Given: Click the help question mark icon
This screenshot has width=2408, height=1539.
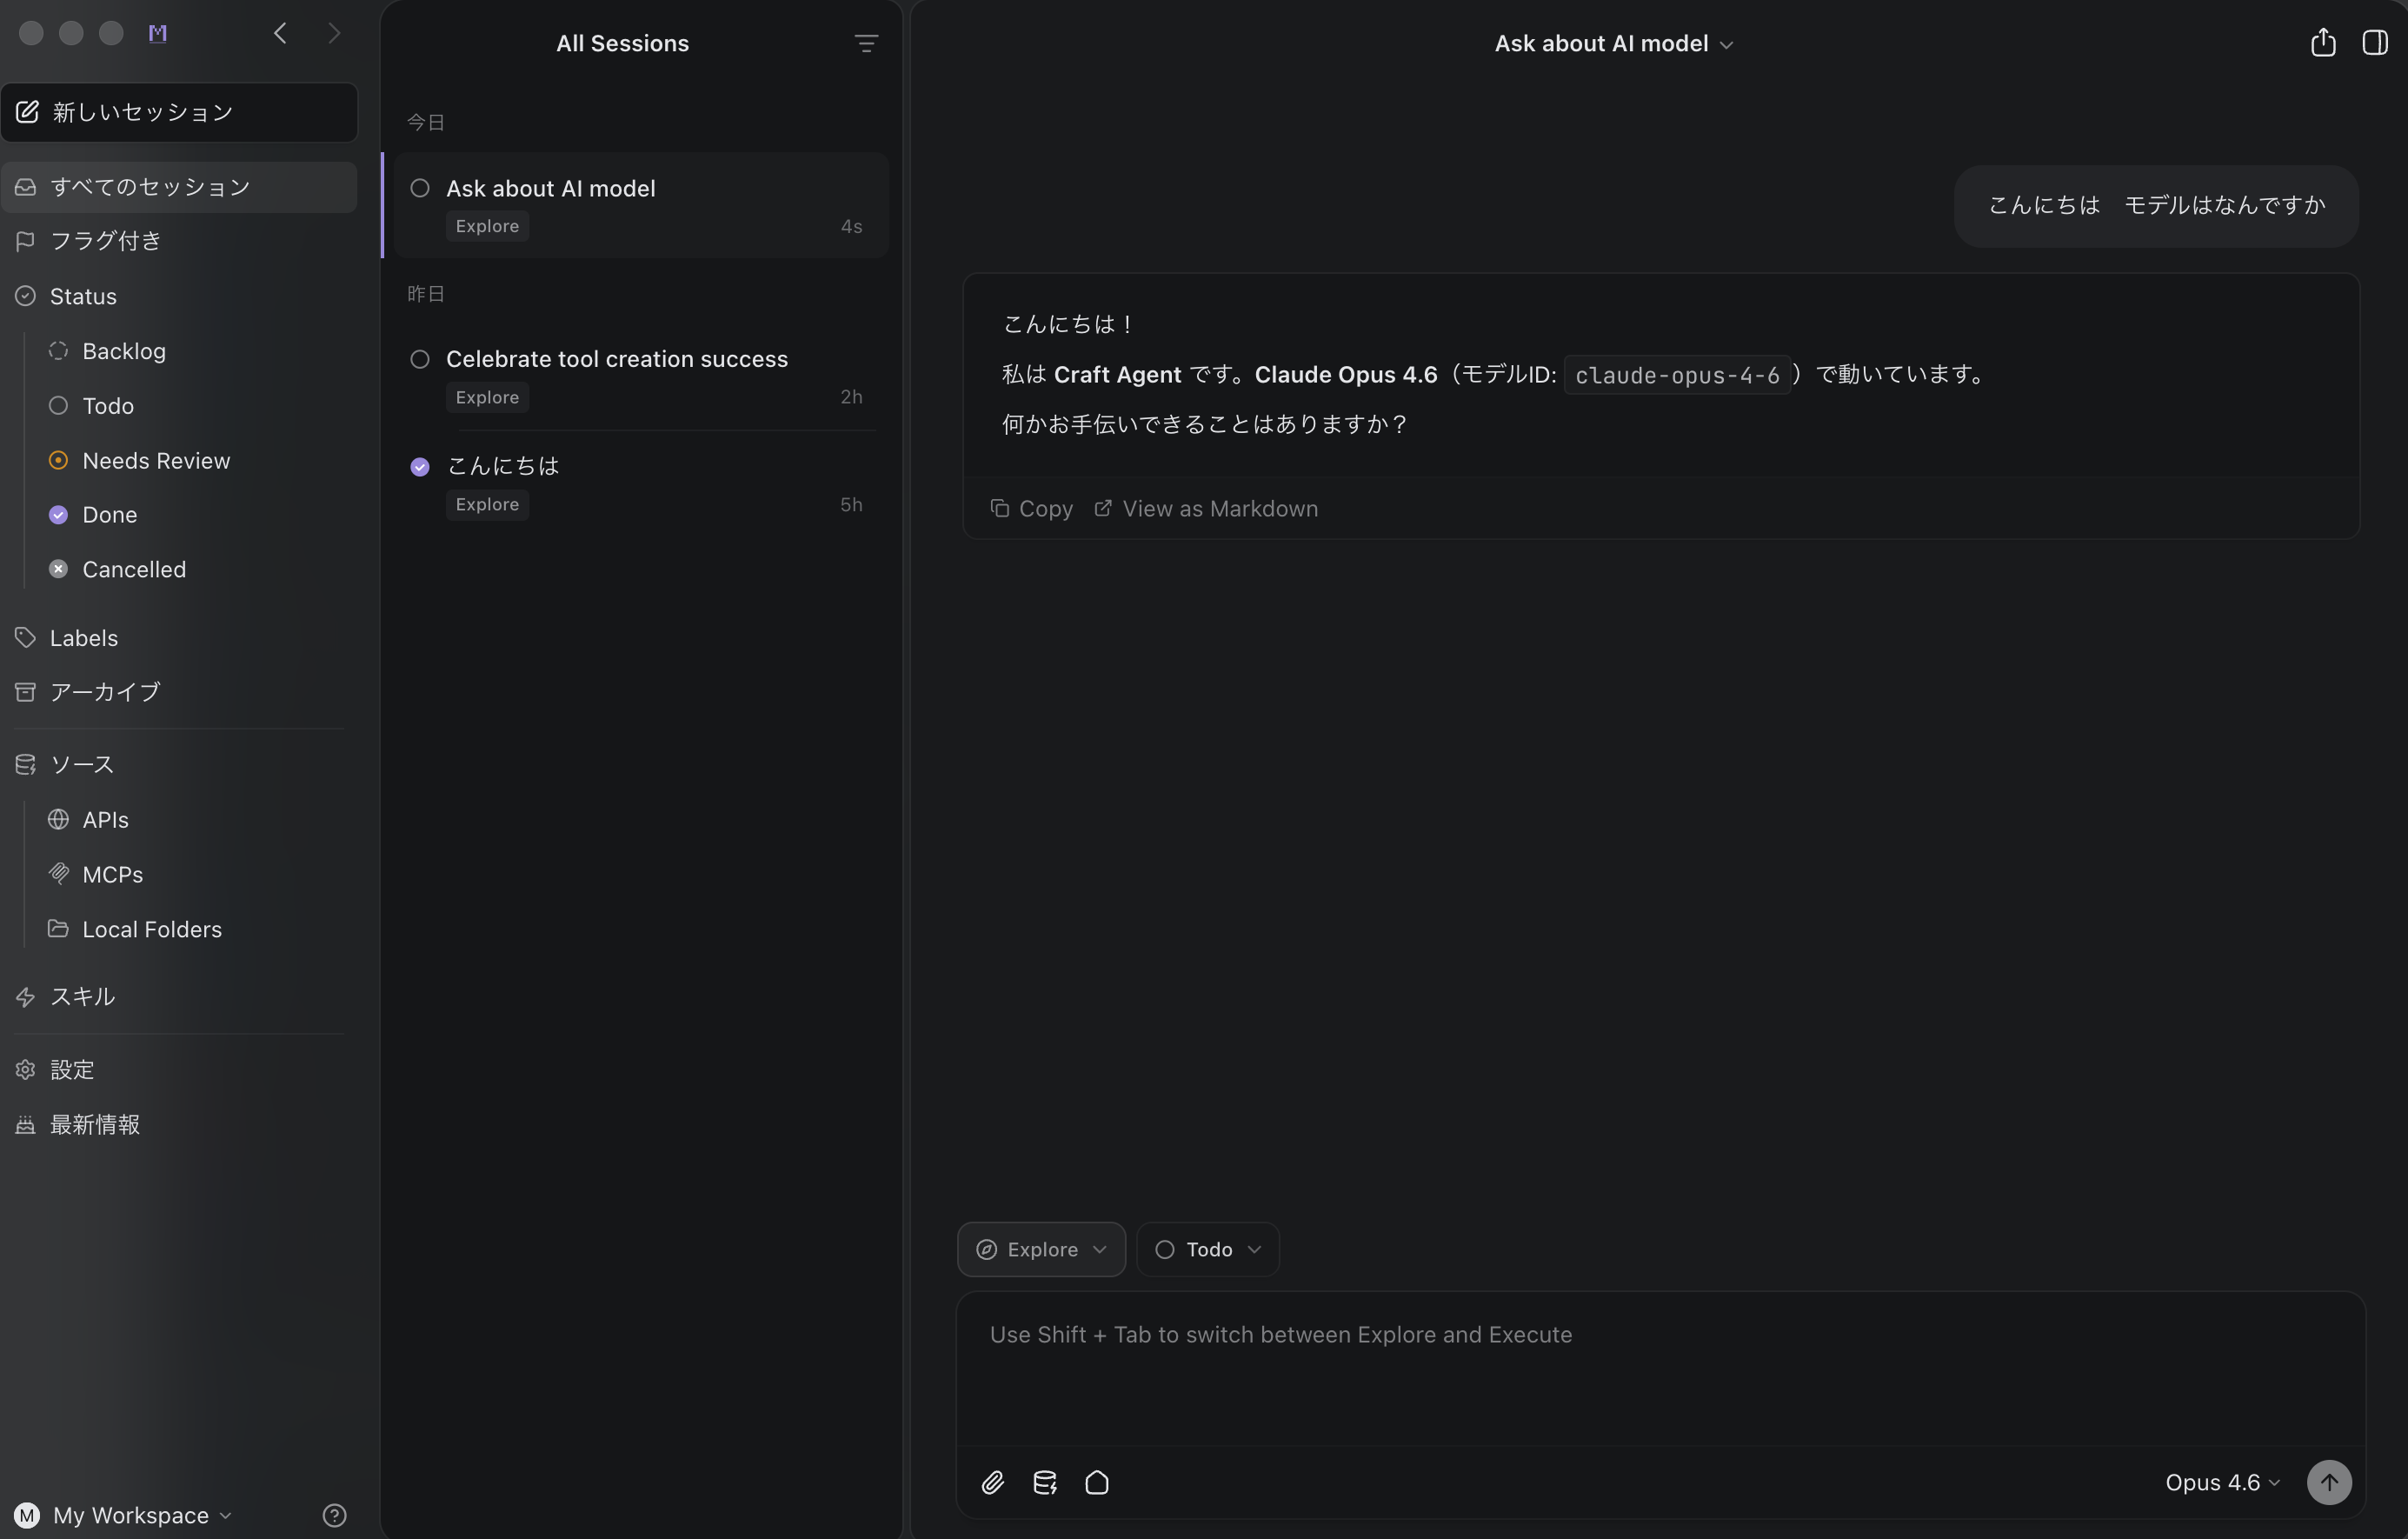Looking at the screenshot, I should (x=334, y=1515).
